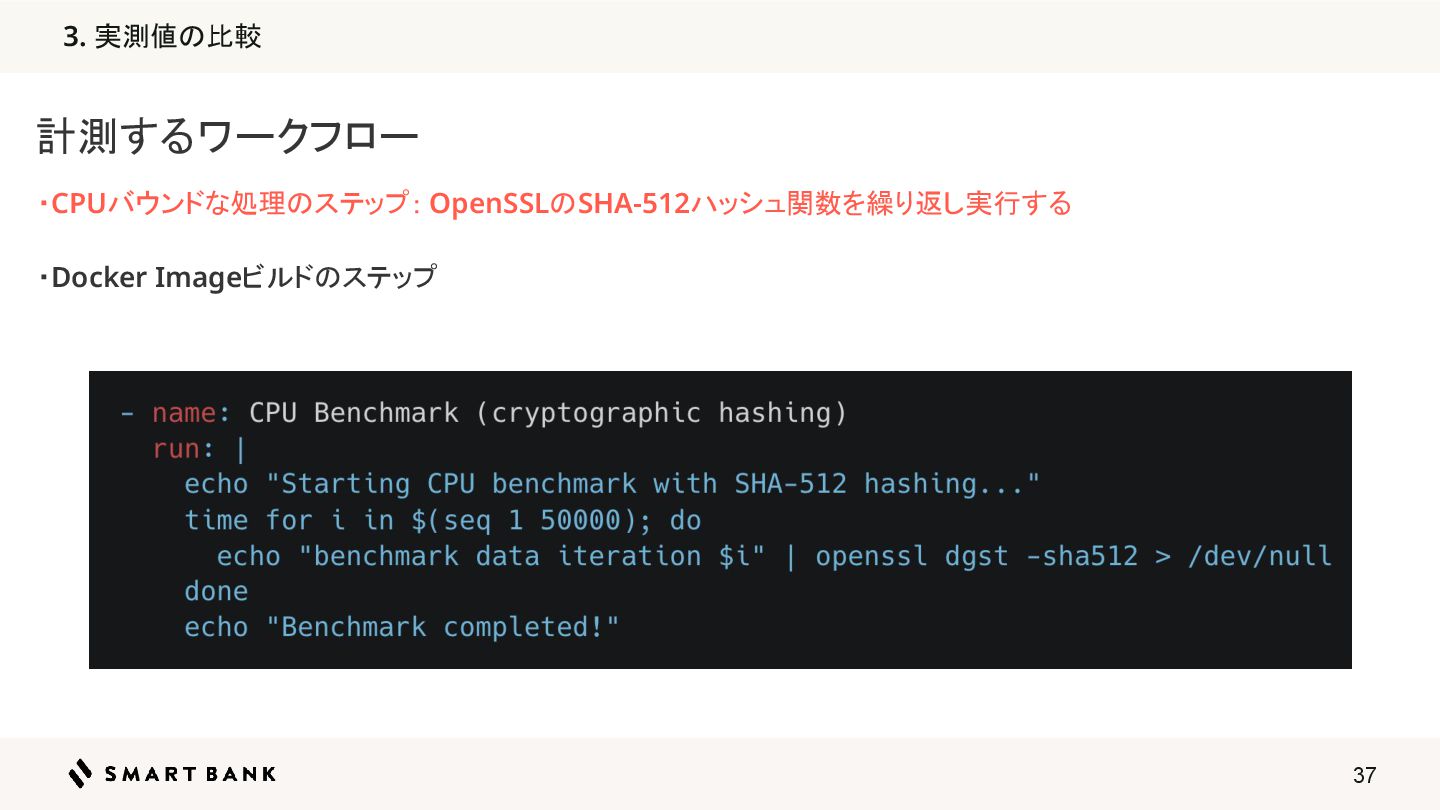Click the done keyword in the code

tap(216, 591)
